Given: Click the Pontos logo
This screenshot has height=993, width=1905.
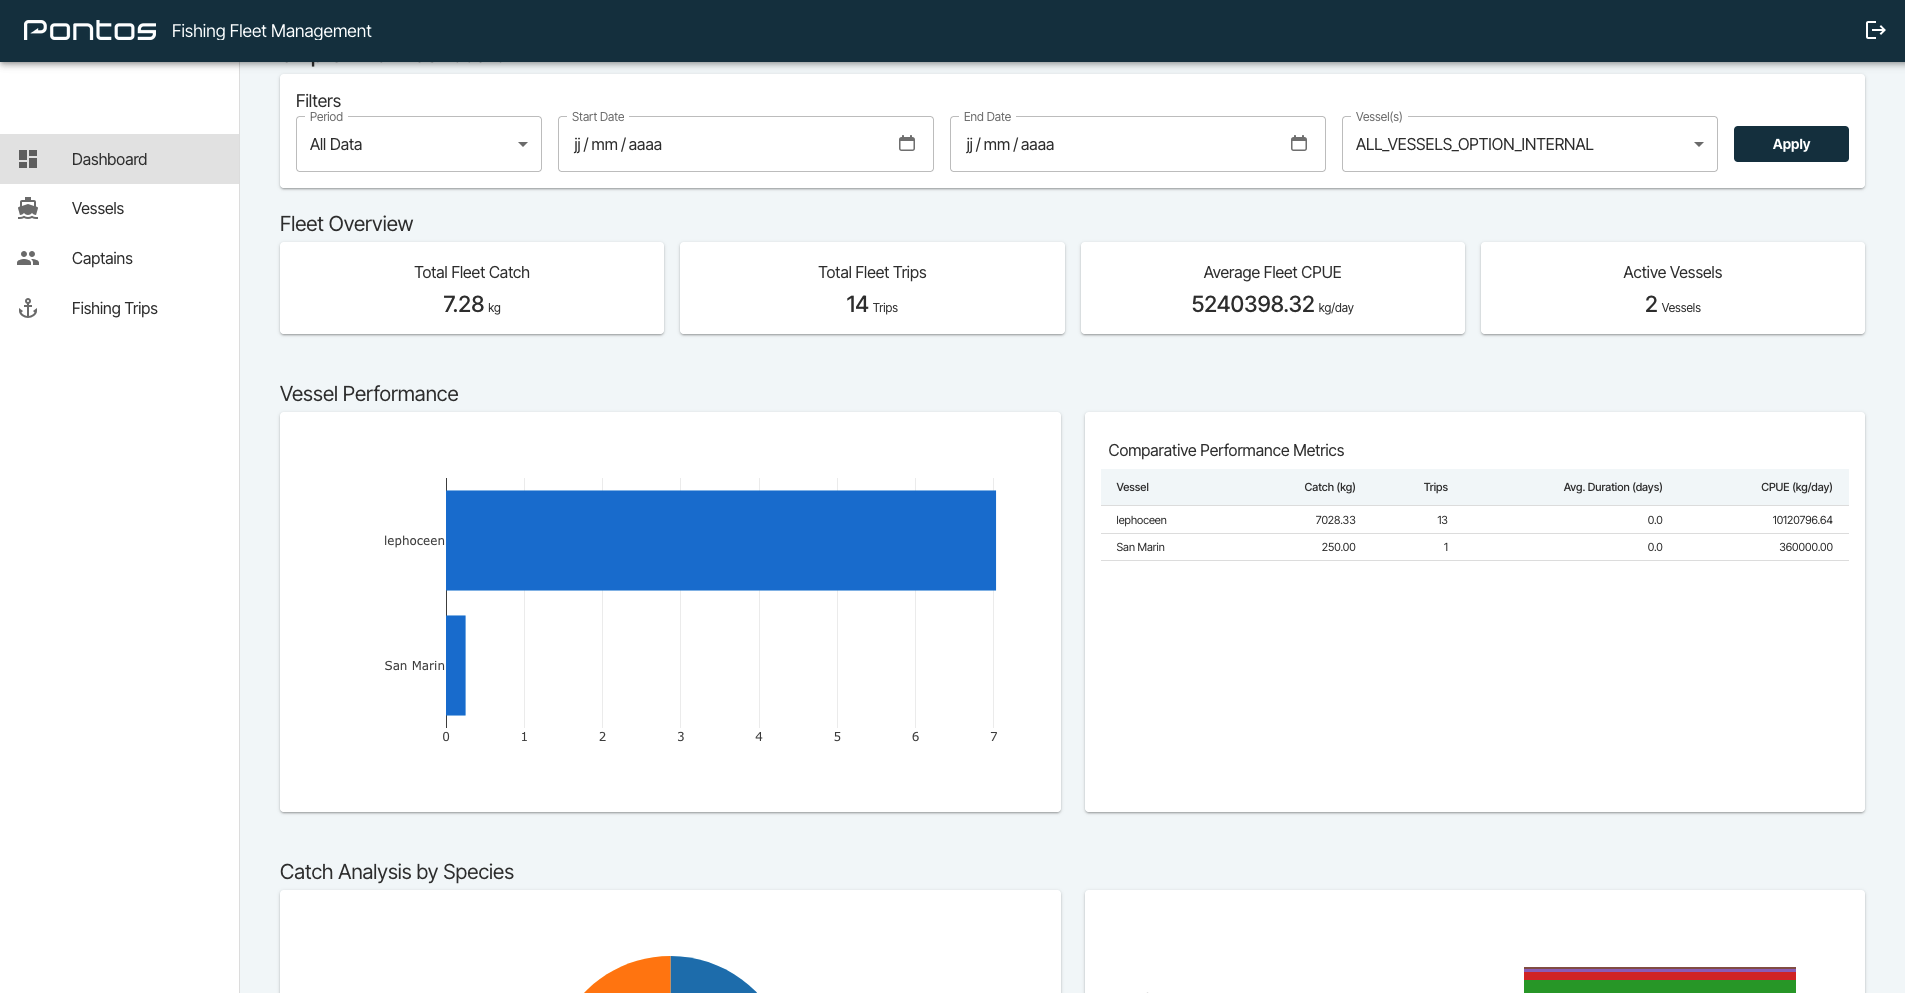Looking at the screenshot, I should click(90, 31).
